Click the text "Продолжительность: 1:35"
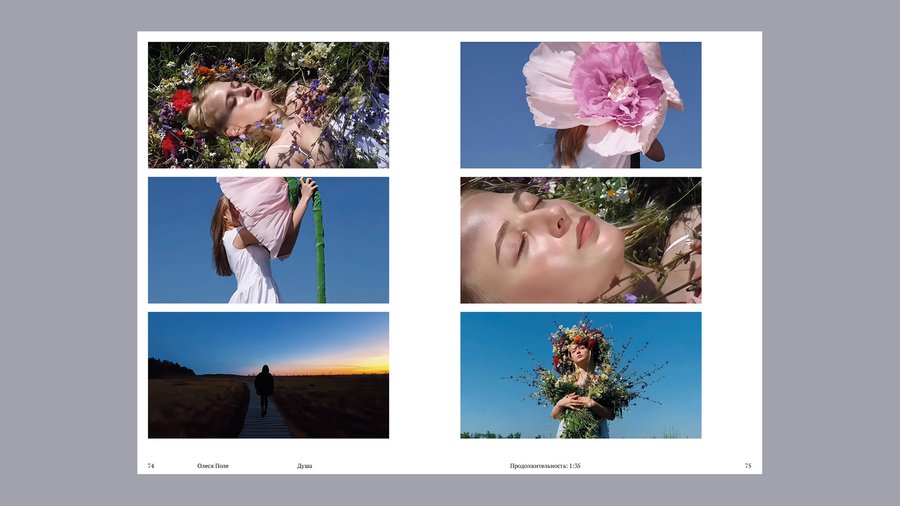The image size is (900, 506). coord(545,466)
